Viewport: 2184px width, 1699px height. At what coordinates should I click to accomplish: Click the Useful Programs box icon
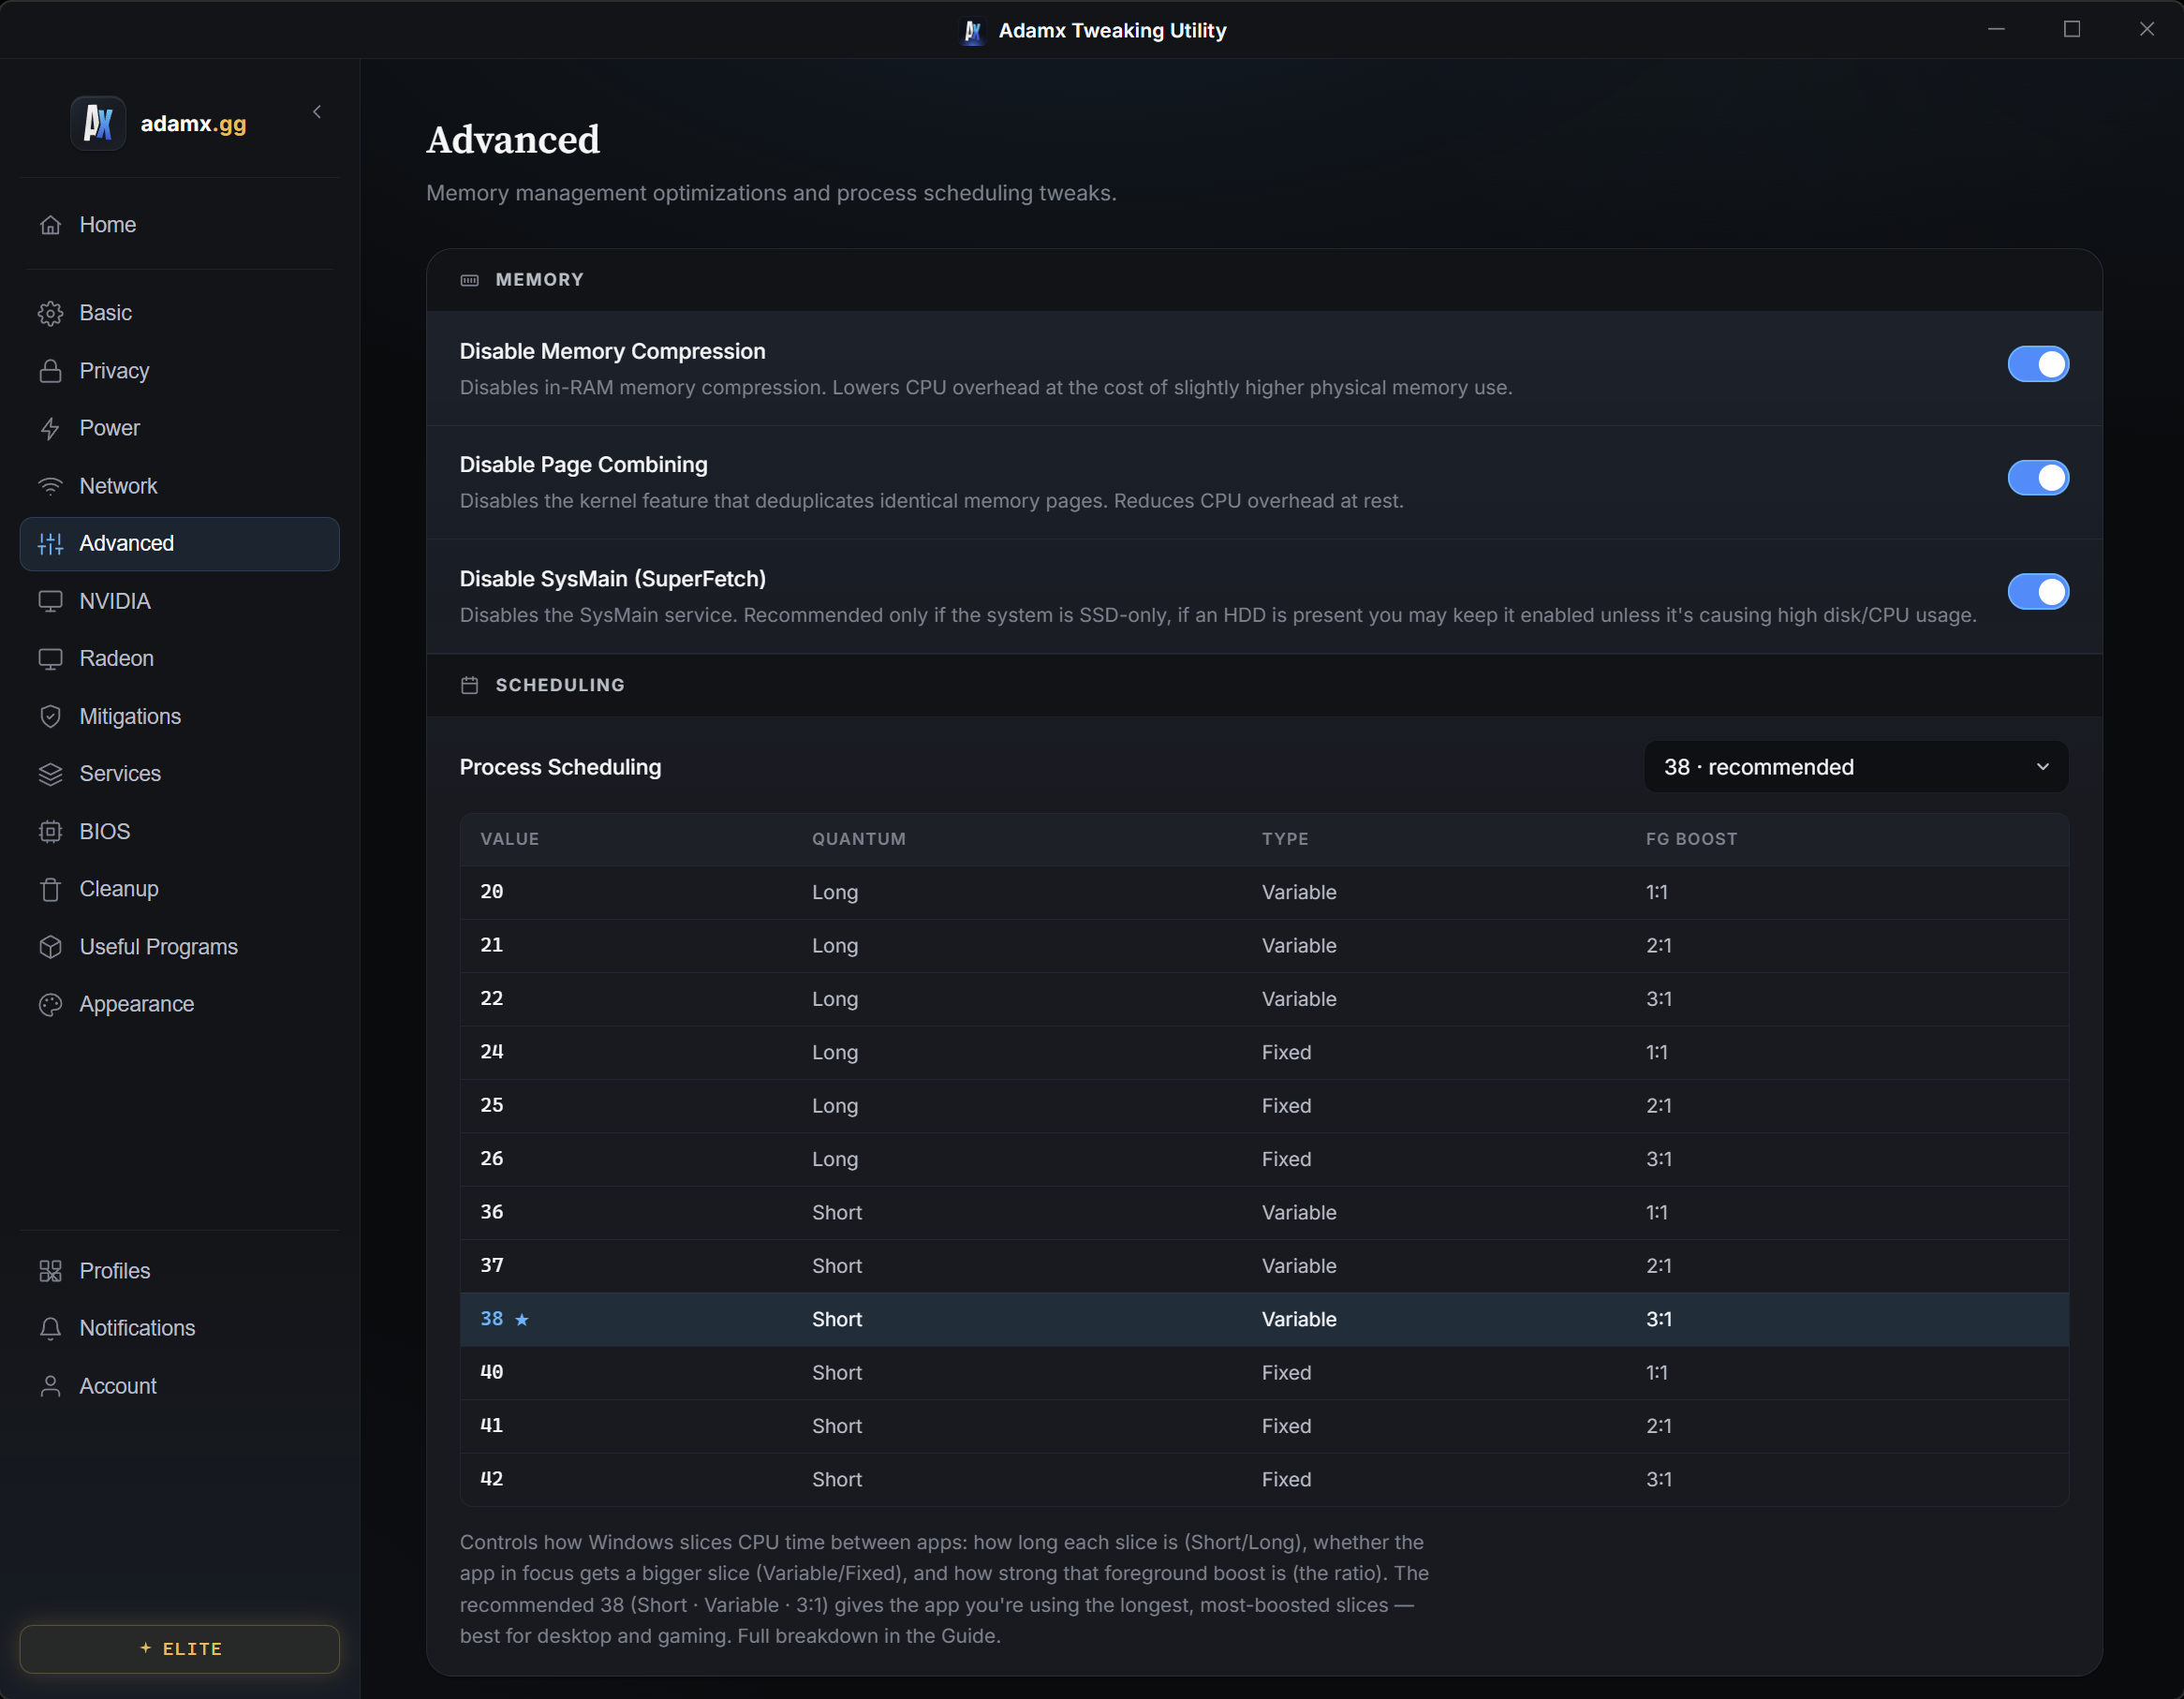[50, 947]
